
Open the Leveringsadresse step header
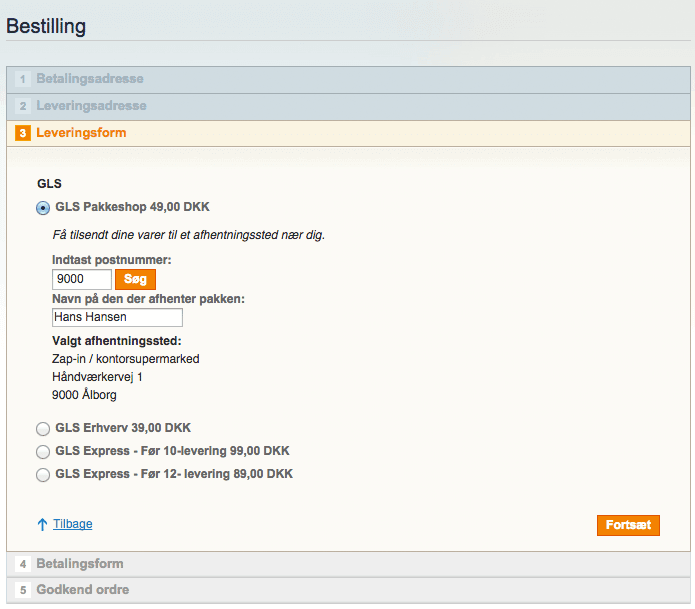(91, 106)
